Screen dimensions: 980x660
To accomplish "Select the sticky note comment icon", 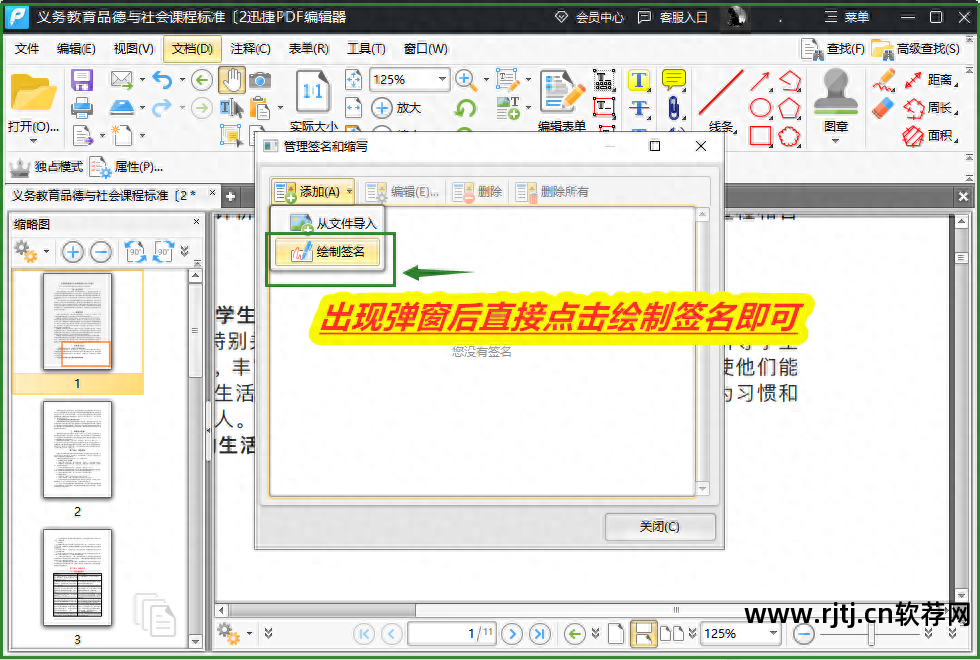I will (x=674, y=80).
